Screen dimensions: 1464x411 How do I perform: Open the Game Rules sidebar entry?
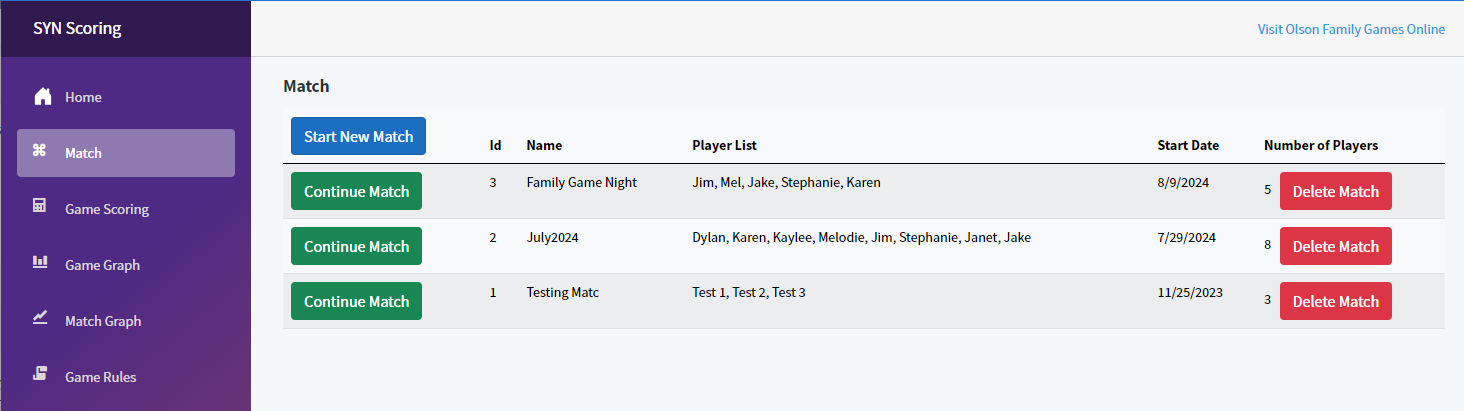(x=100, y=377)
